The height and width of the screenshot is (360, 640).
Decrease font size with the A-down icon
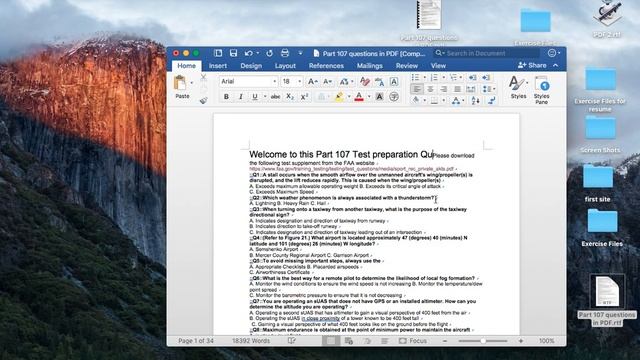point(327,82)
